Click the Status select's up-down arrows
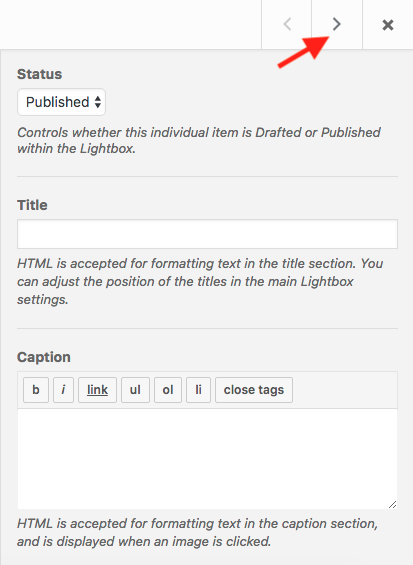Viewport: 413px width, 565px height. point(98,102)
